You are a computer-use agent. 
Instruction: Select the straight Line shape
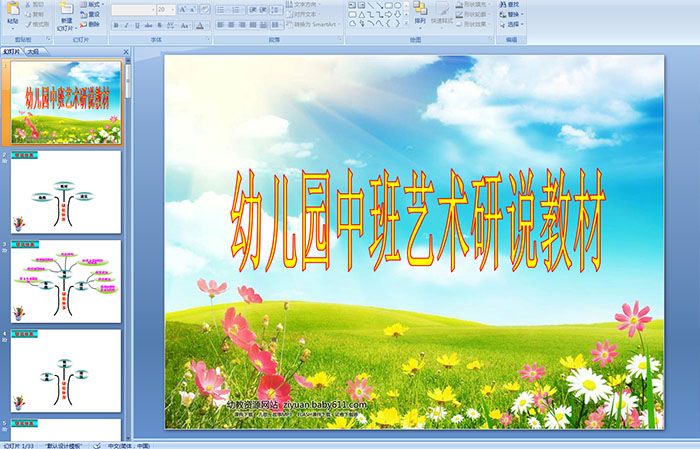coord(371,5)
